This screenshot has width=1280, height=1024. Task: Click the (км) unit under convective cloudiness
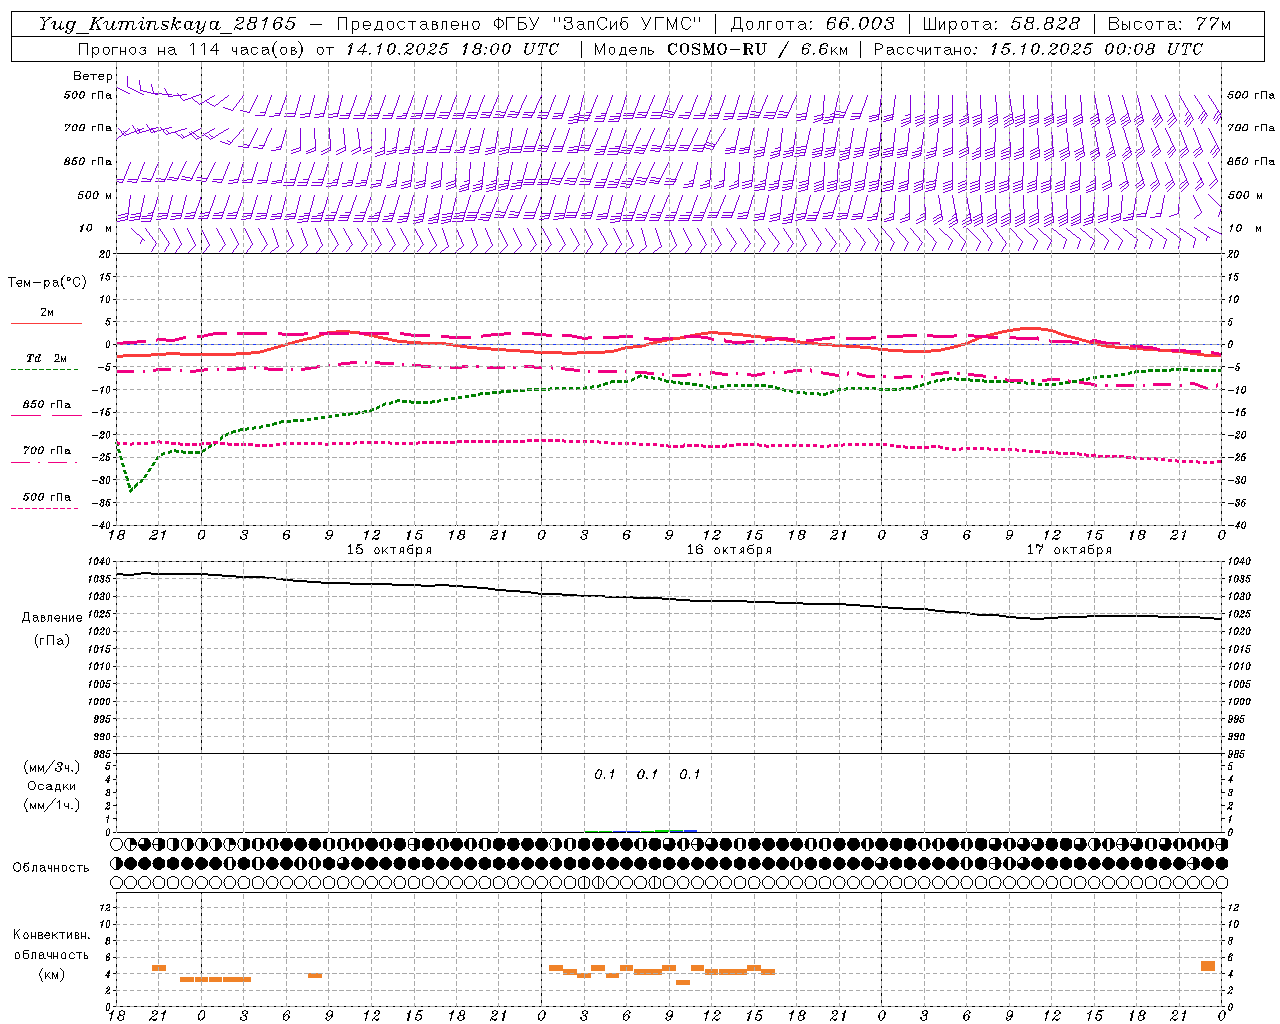tap(52, 974)
